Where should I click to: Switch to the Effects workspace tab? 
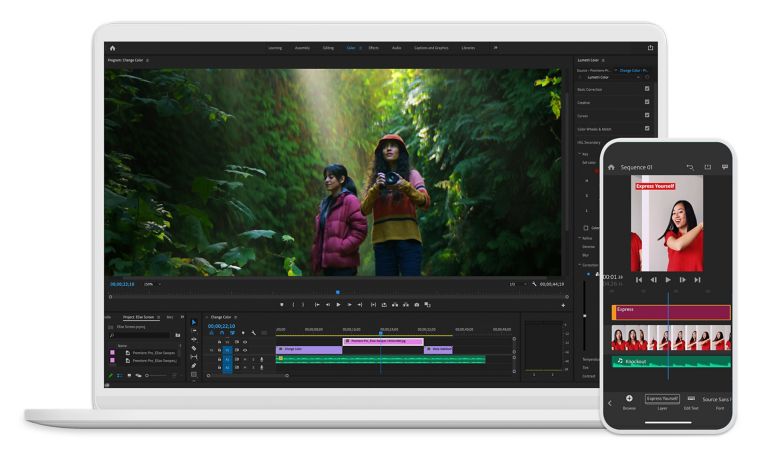pos(373,47)
